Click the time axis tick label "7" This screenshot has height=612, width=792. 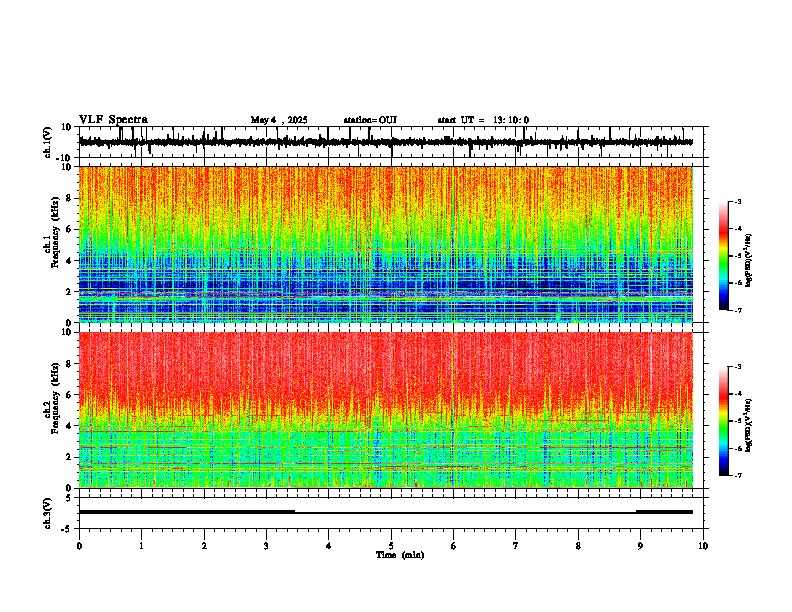[516, 546]
